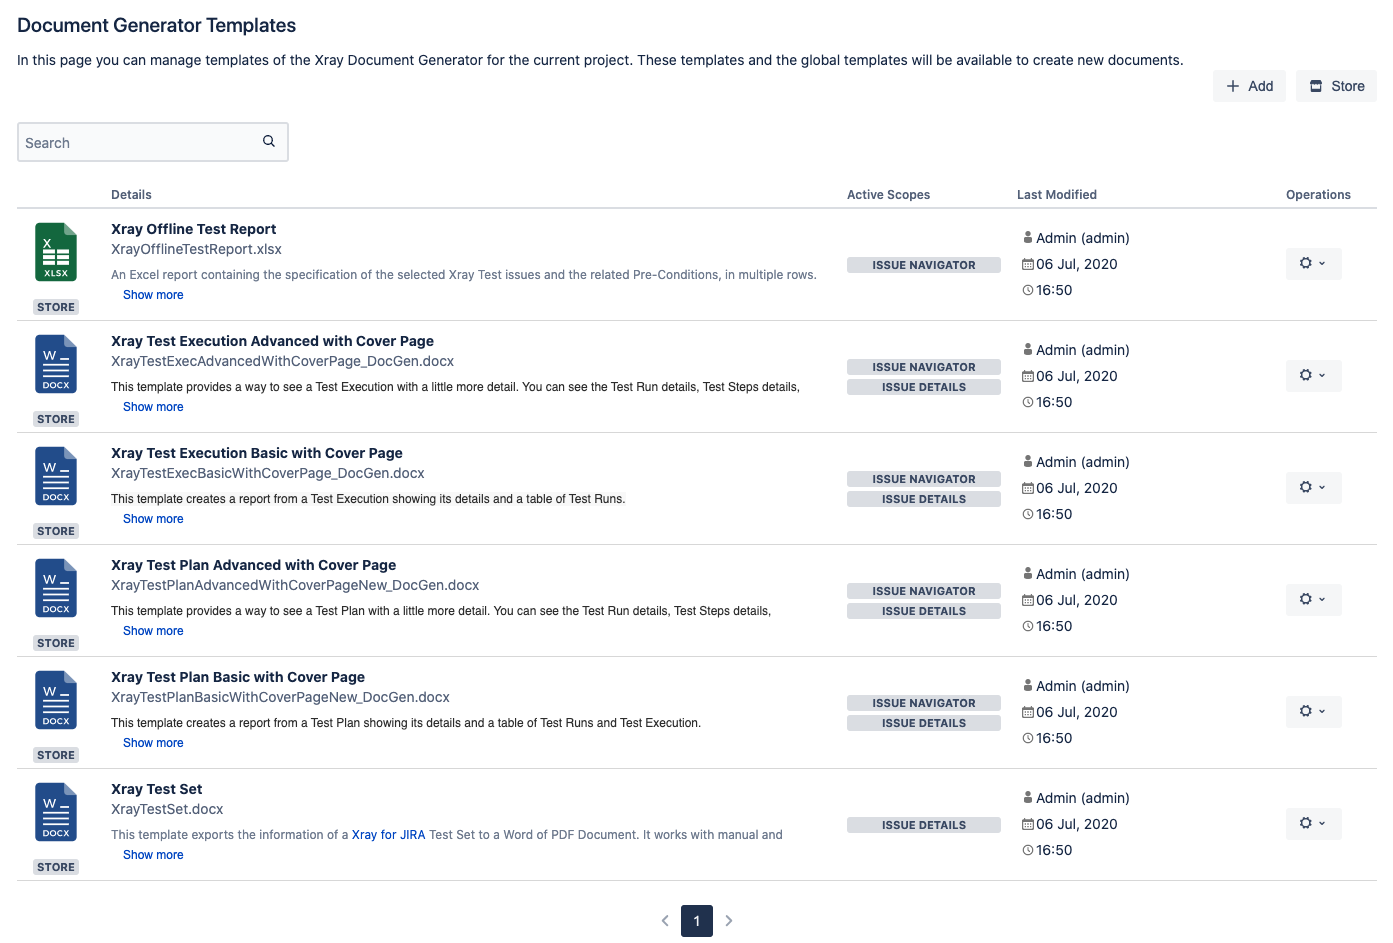This screenshot has width=1393, height=943.
Task: Click filename XrayTestExecBasicWithCoverPage_DocGen.docx
Action: pos(268,473)
